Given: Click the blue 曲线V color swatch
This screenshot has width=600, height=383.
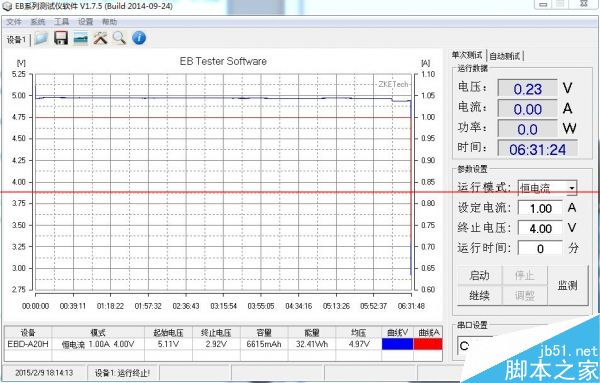Looking at the screenshot, I should [397, 344].
